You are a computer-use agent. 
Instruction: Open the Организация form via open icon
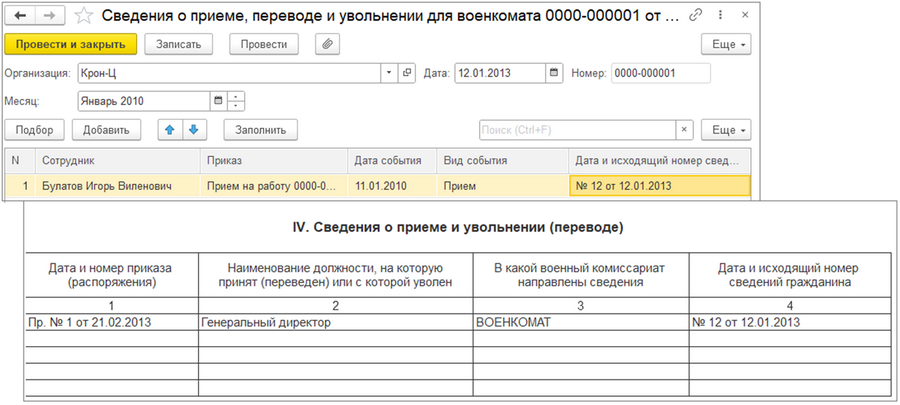[x=407, y=73]
